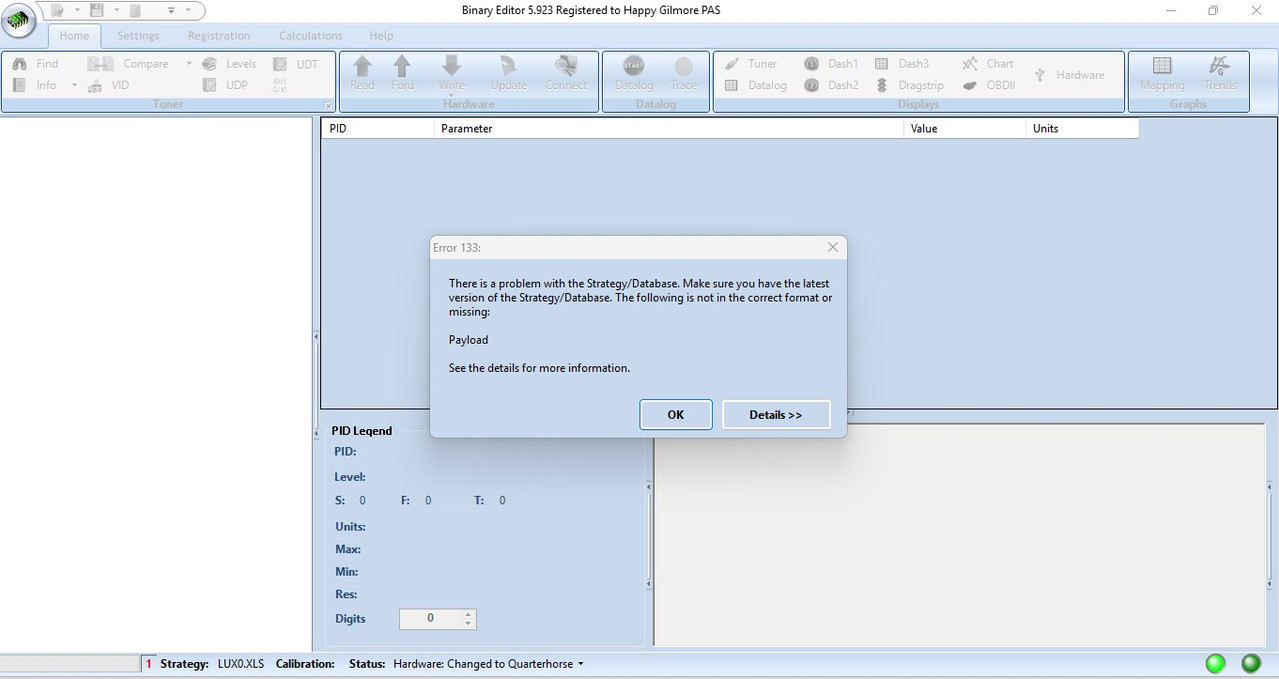Click the Digits number input field
Image resolution: width=1279 pixels, height=679 pixels.
431,619
